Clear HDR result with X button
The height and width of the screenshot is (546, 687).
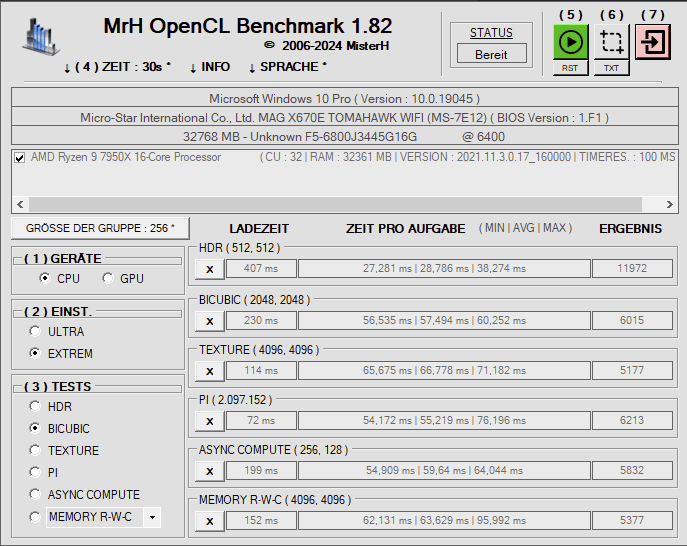tap(210, 269)
